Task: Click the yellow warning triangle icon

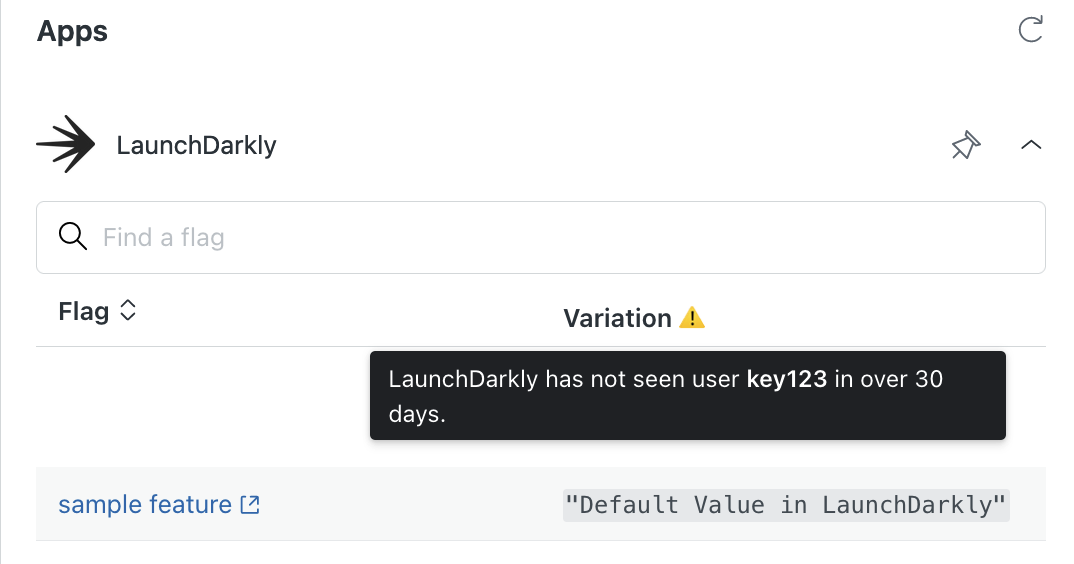Action: 692,318
